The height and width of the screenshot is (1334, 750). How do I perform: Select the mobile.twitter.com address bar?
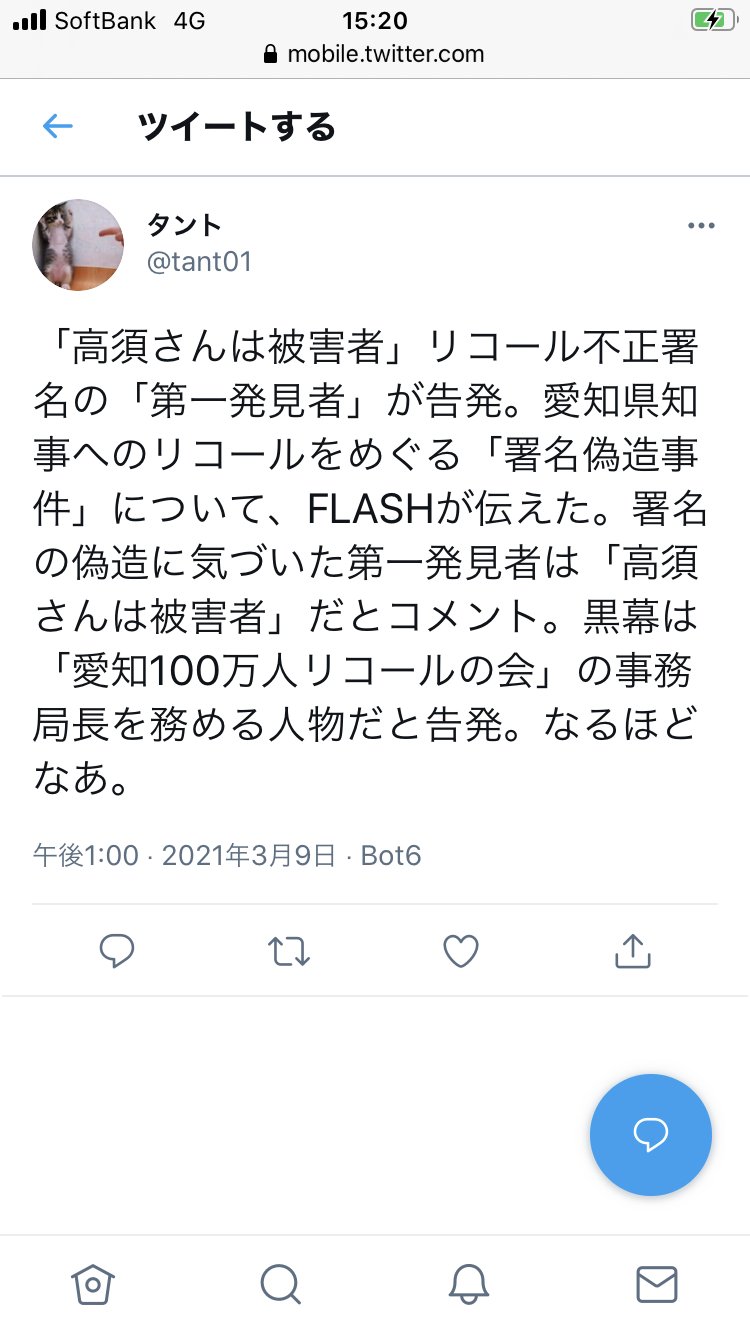(x=374, y=54)
